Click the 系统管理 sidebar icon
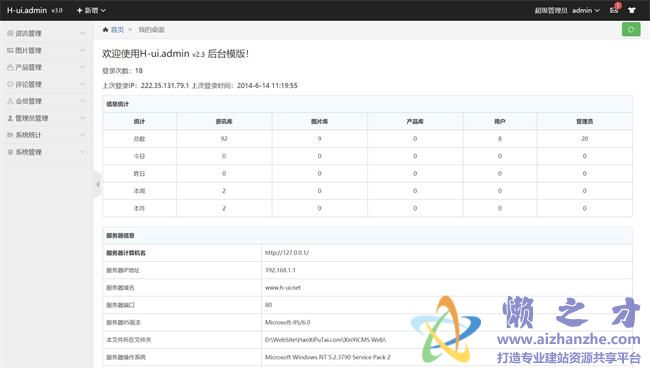The width and height of the screenshot is (650, 368). click(10, 152)
